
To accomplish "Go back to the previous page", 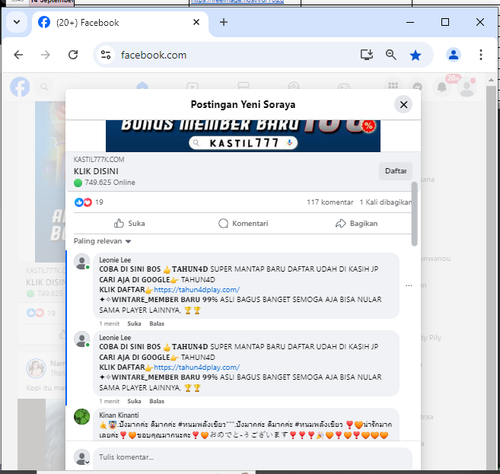I will [x=19, y=55].
